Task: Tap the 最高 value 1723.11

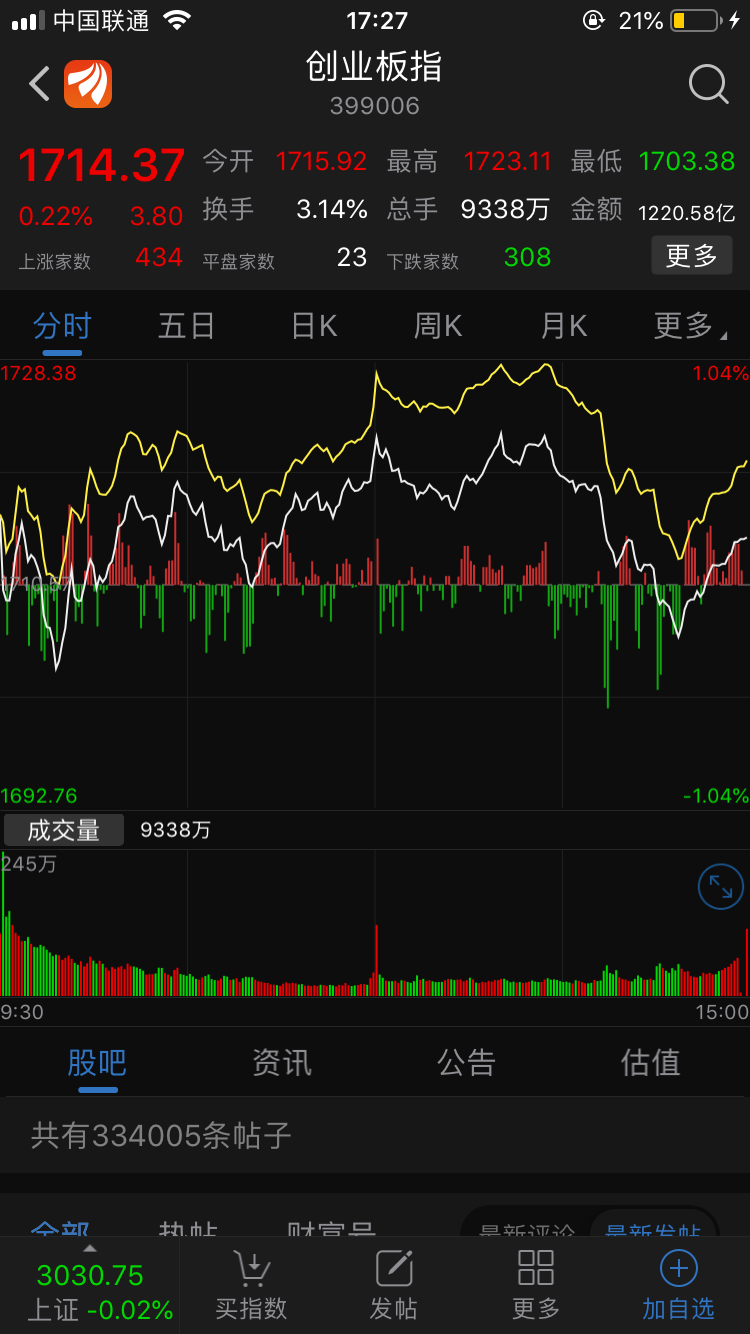Action: 507,161
